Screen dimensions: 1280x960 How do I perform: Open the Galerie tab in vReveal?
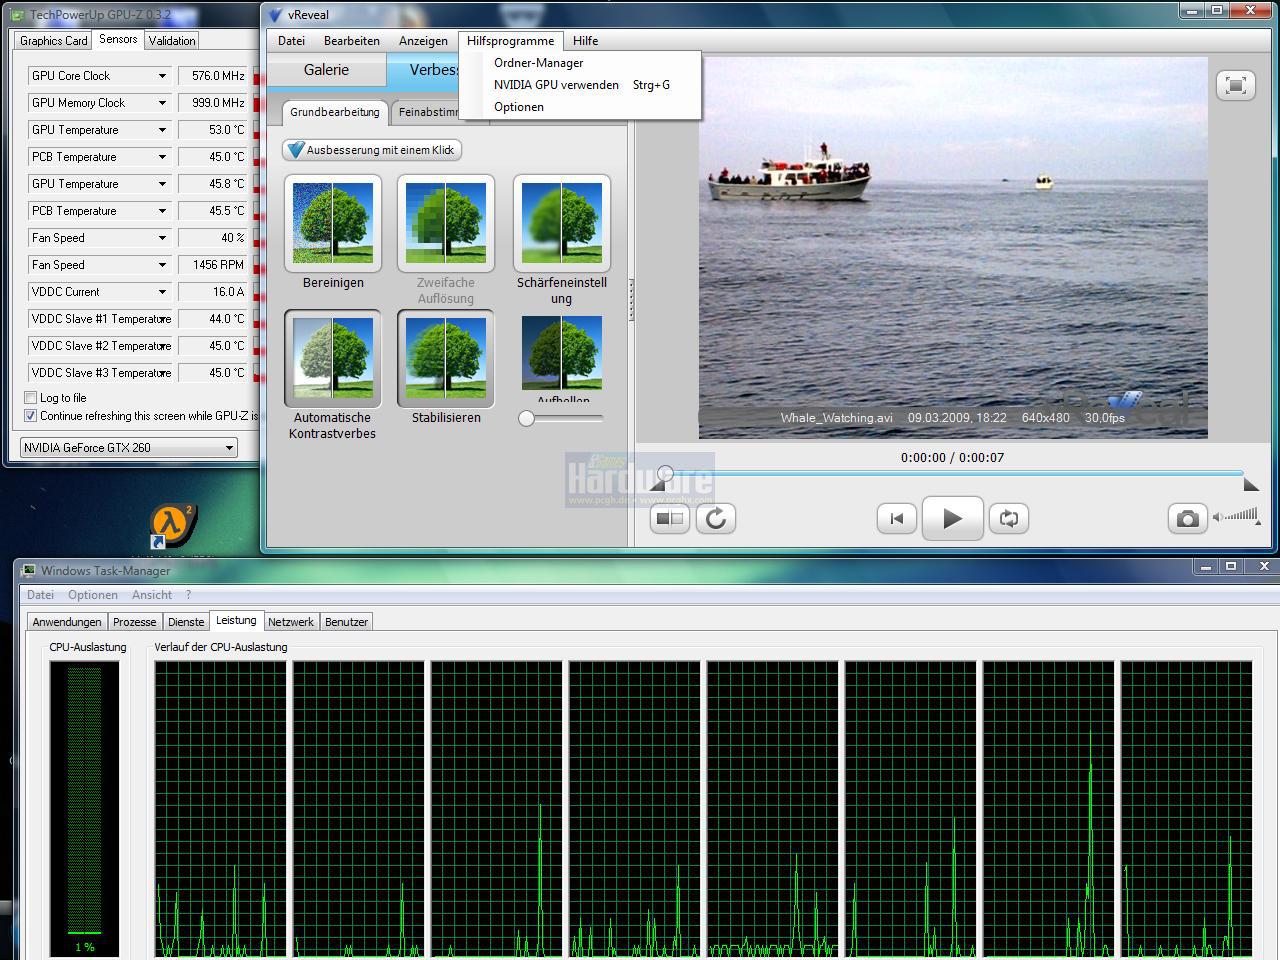pos(327,70)
